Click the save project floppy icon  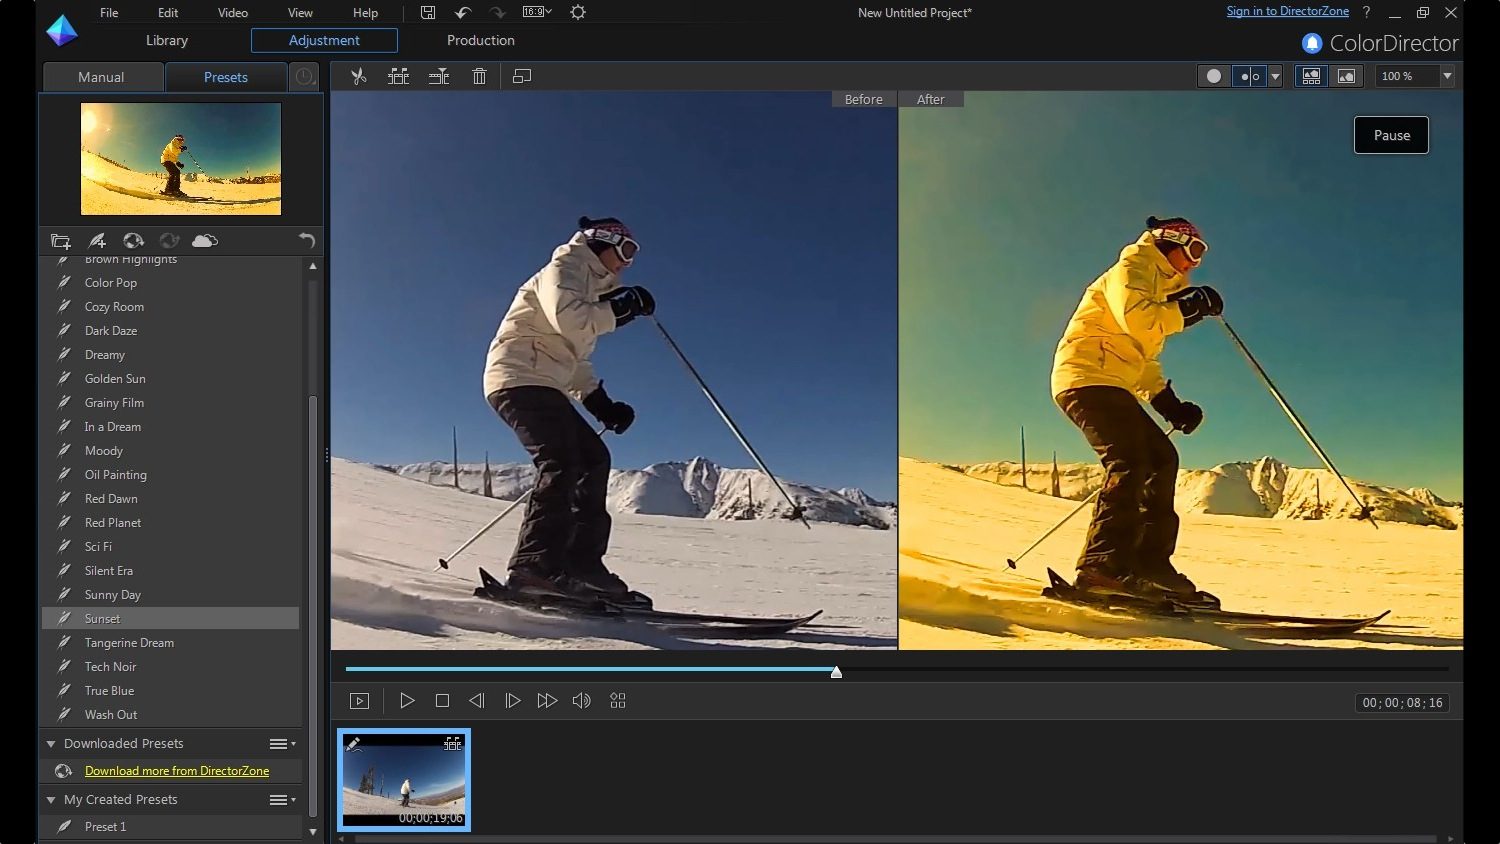tap(427, 13)
